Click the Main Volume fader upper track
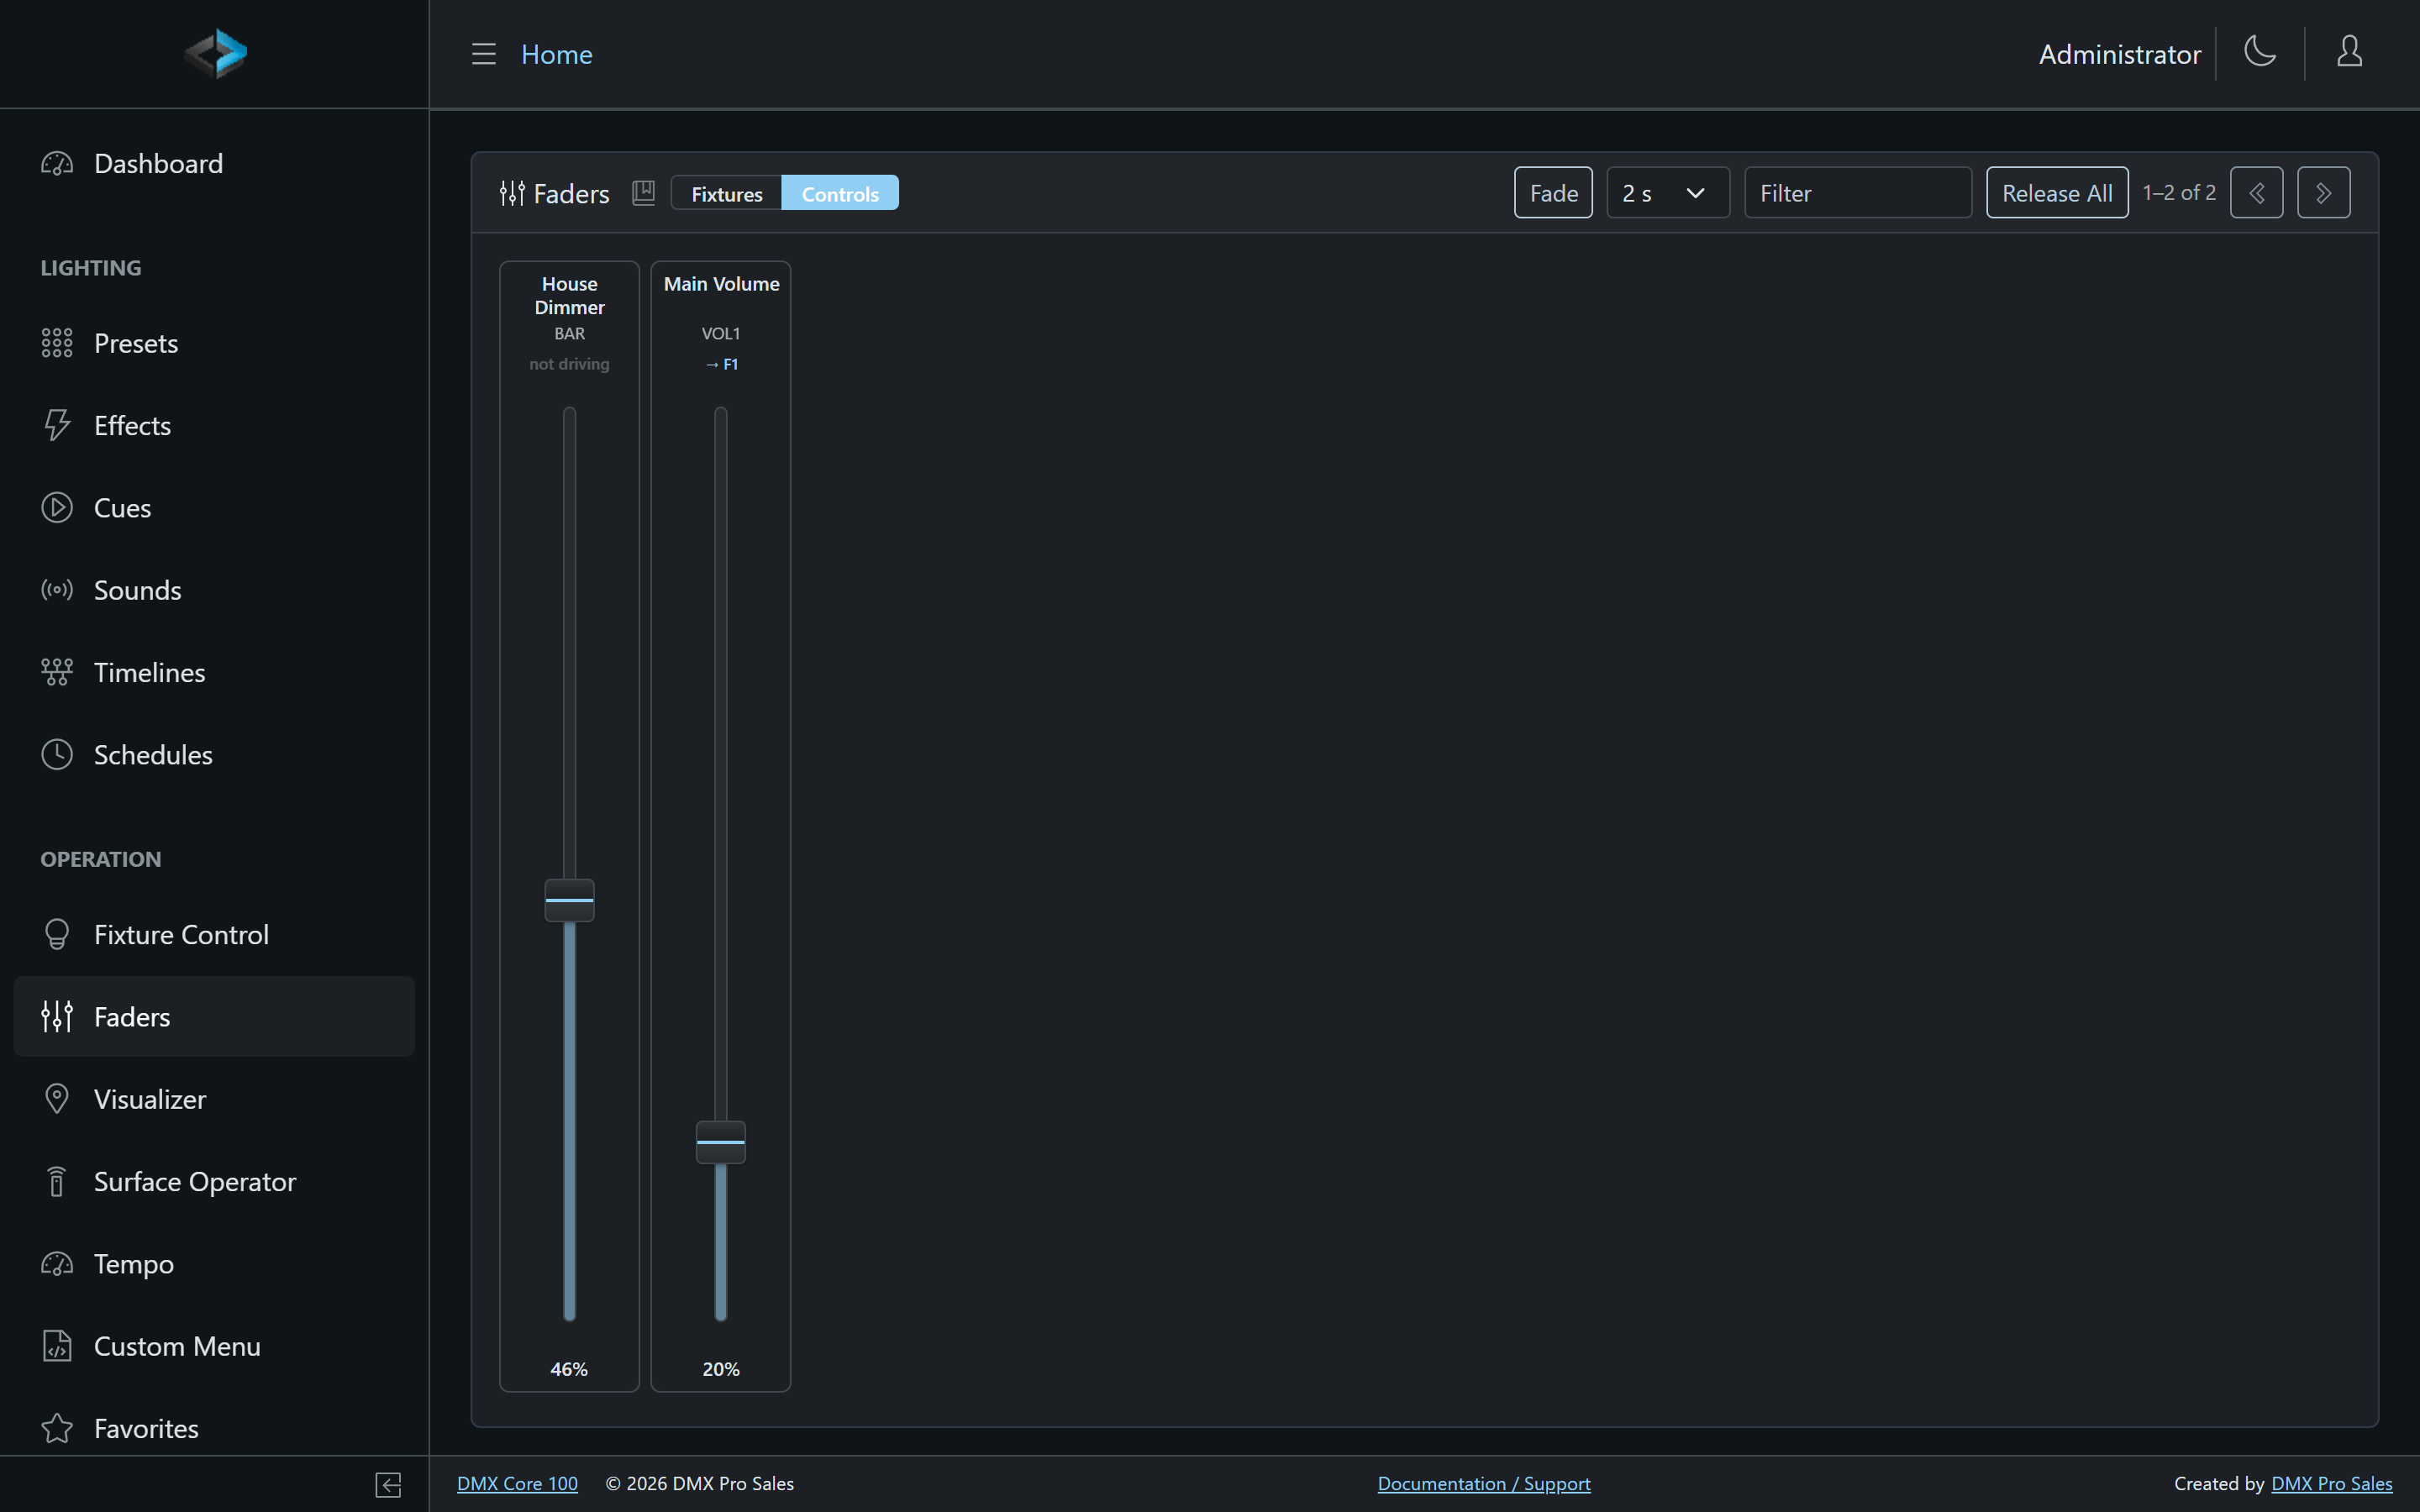 click(721, 763)
